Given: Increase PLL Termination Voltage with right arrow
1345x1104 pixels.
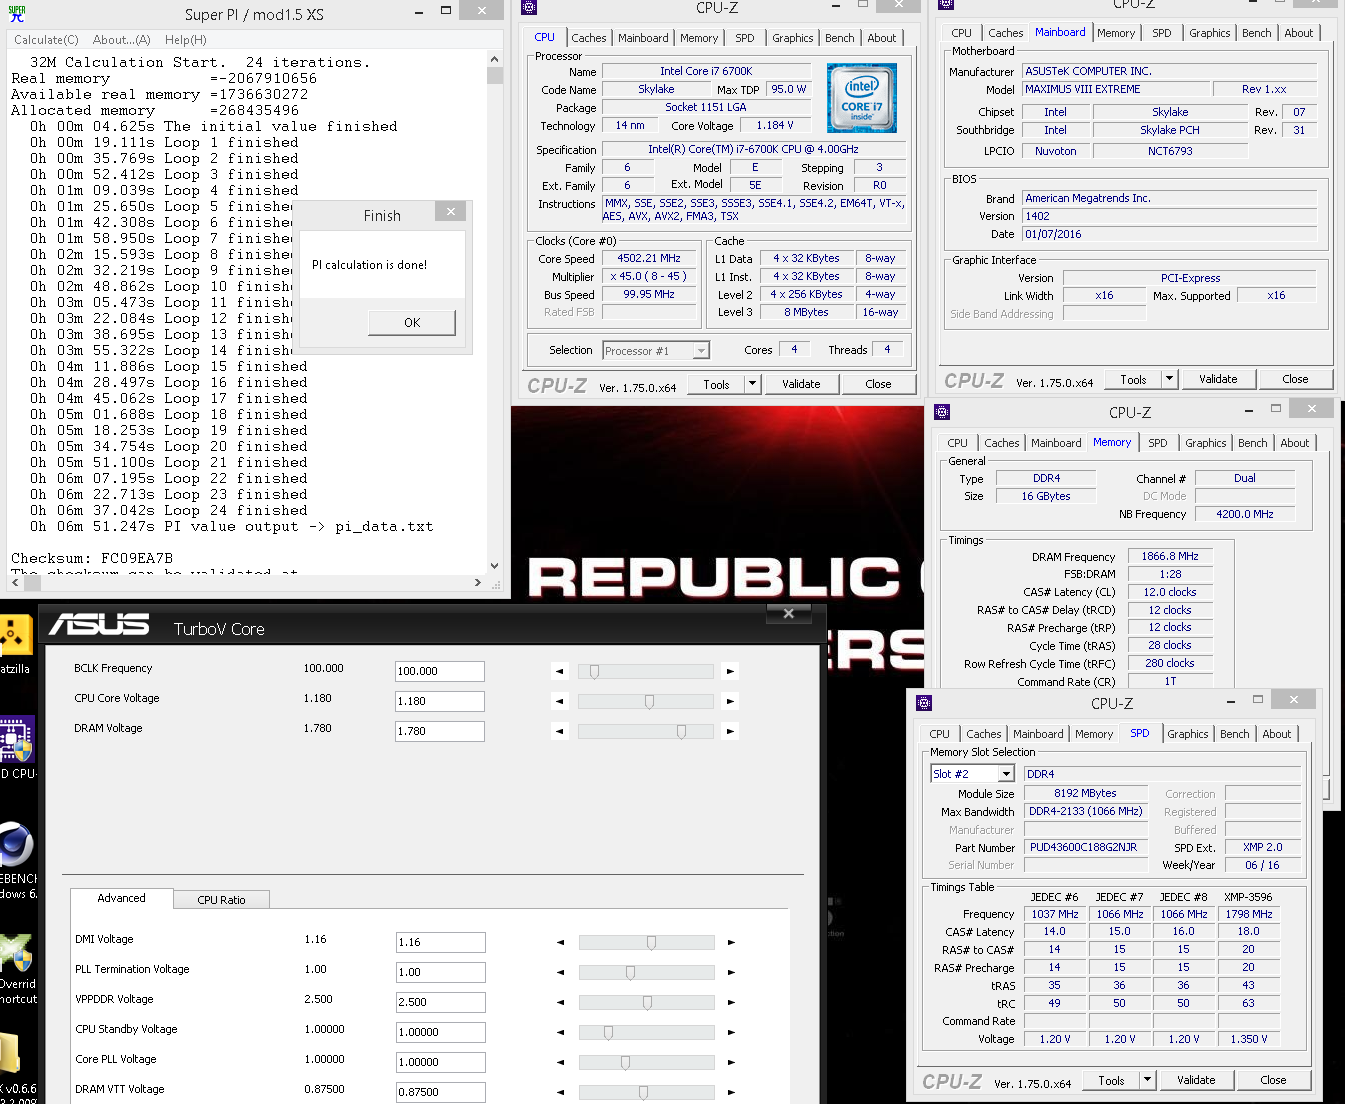Looking at the screenshot, I should [731, 972].
